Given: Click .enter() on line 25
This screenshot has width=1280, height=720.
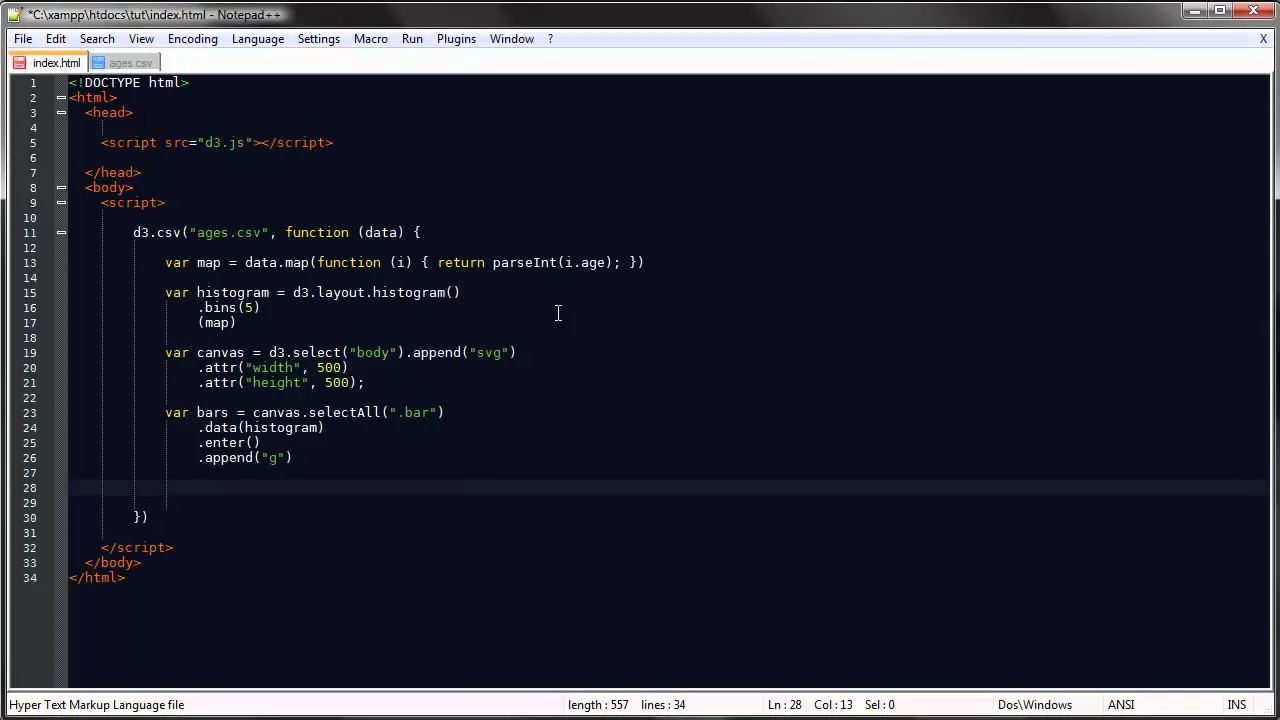Looking at the screenshot, I should (229, 442).
